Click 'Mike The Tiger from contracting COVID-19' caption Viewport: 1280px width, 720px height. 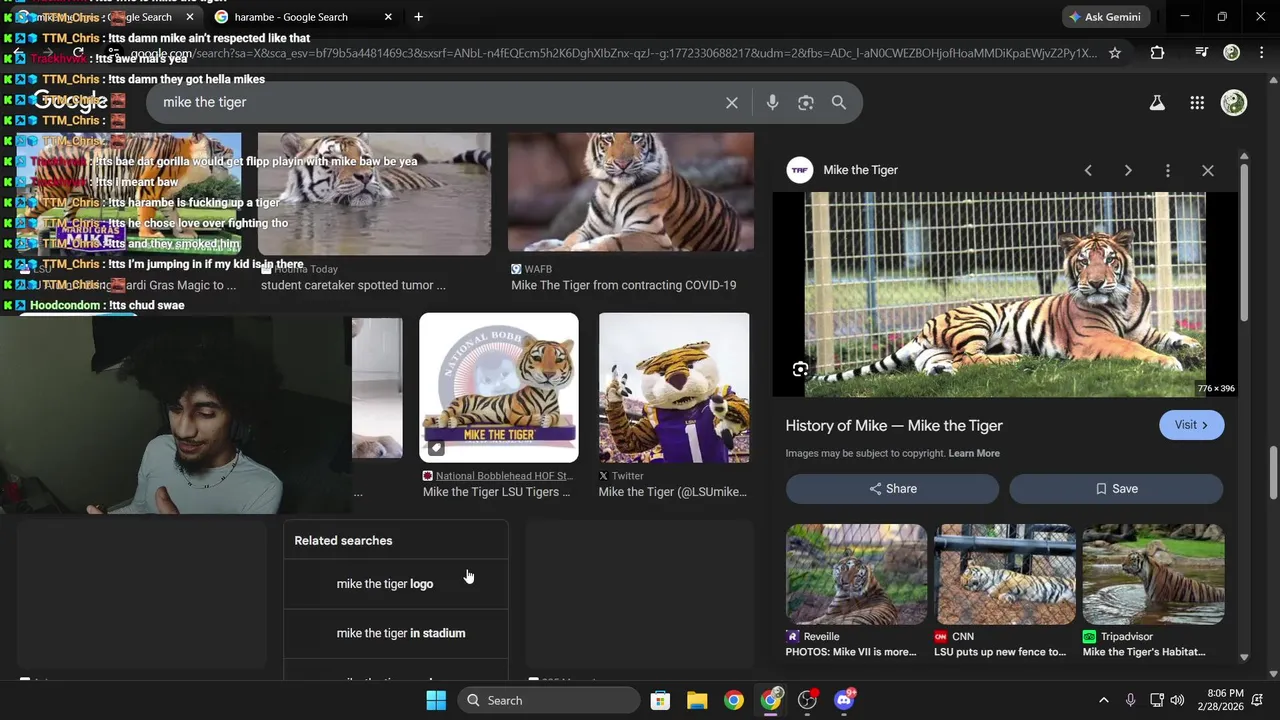point(624,286)
